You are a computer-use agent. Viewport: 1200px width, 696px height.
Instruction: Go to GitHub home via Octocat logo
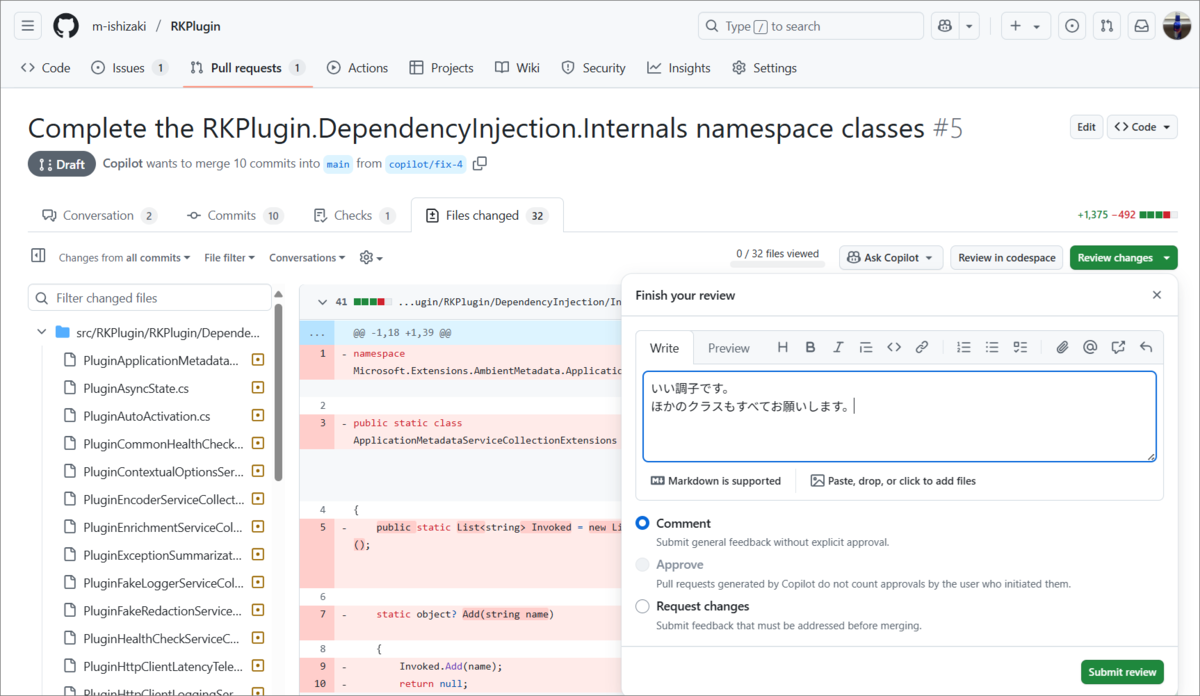coord(66,26)
